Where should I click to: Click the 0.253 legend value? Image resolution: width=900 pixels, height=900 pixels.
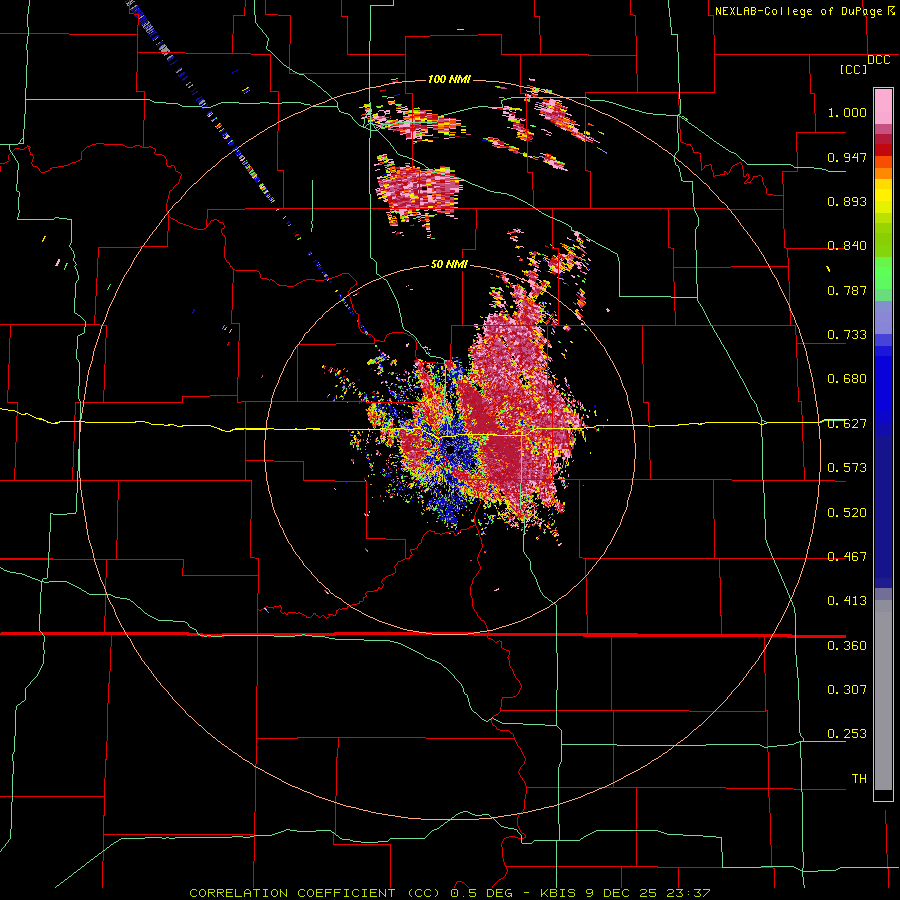(847, 734)
